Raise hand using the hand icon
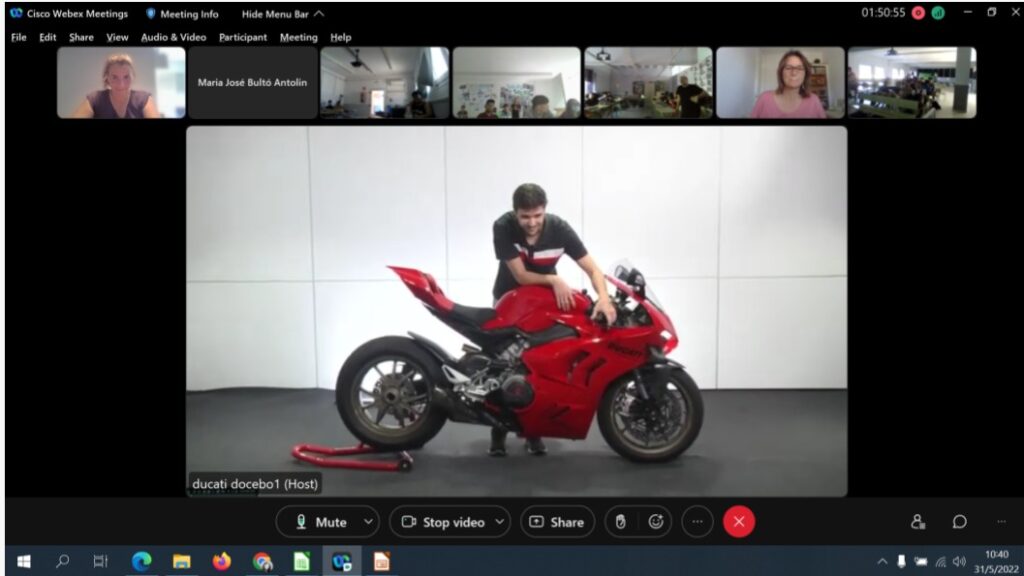The height and width of the screenshot is (576, 1024). point(620,522)
